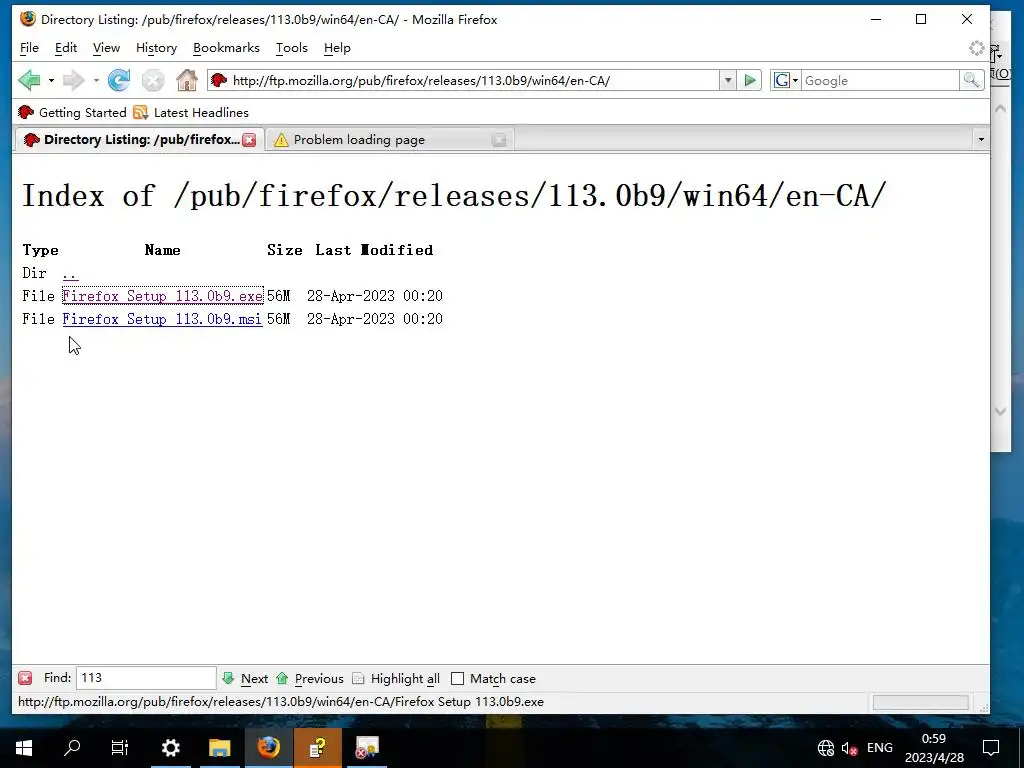1024x768 pixels.
Task: Open the File menu
Action: tap(29, 48)
